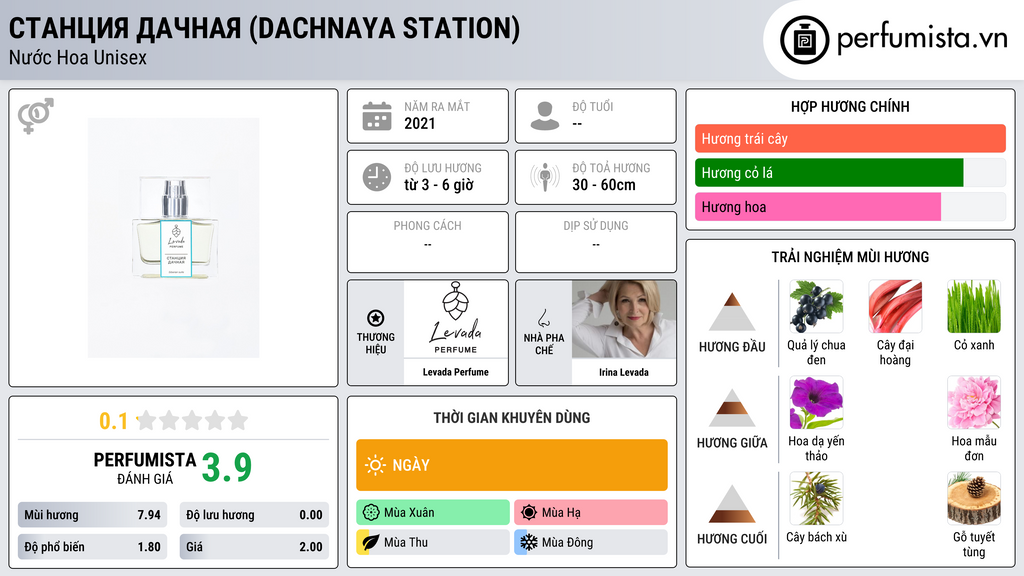Click the Thời gian khuyên dùng heading
The height and width of the screenshot is (576, 1024).
coord(511,418)
